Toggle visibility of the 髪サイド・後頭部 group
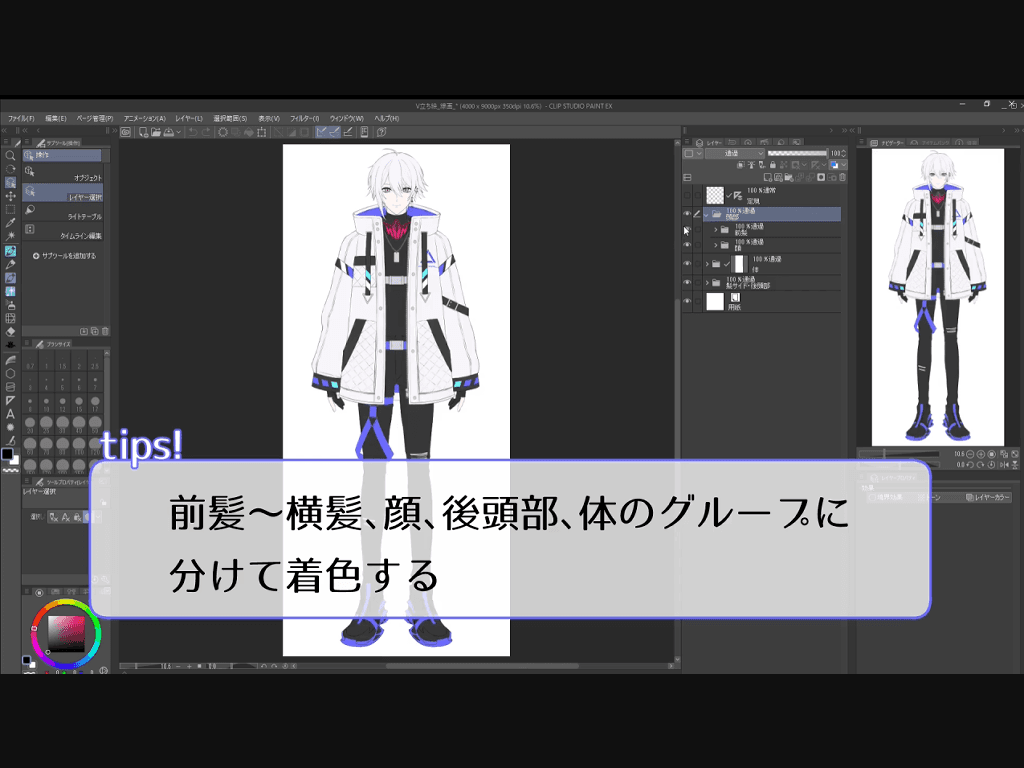 coord(688,280)
